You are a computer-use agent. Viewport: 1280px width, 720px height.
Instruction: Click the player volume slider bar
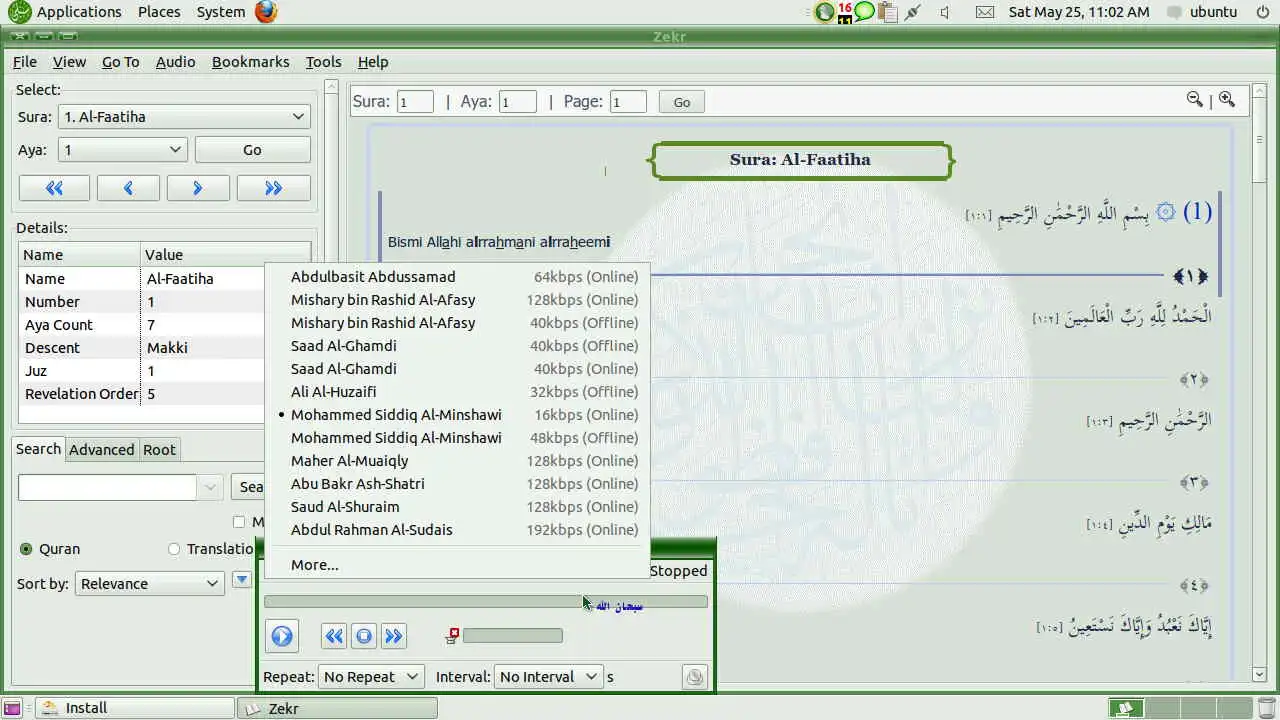(513, 635)
